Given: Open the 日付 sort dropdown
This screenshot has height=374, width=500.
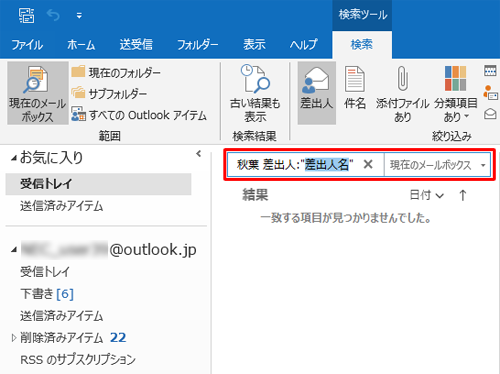Looking at the screenshot, I should (x=426, y=195).
